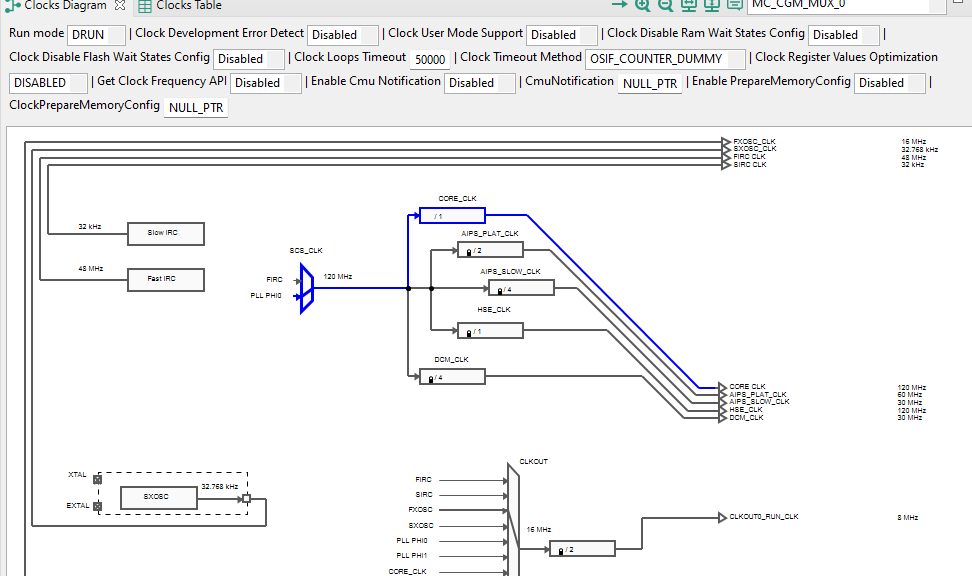The width and height of the screenshot is (972, 576).
Task: Expand the MC_CGM_MUX_0 selector combo box
Action: (846, 5)
